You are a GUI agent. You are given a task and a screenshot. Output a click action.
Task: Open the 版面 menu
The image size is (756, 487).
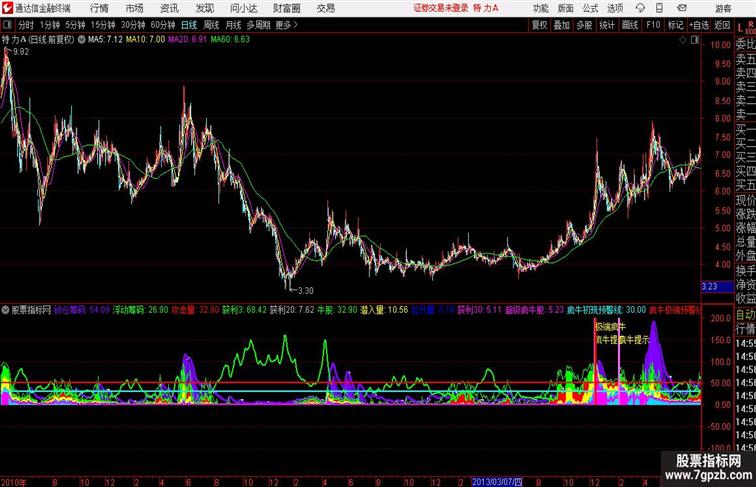pos(565,8)
